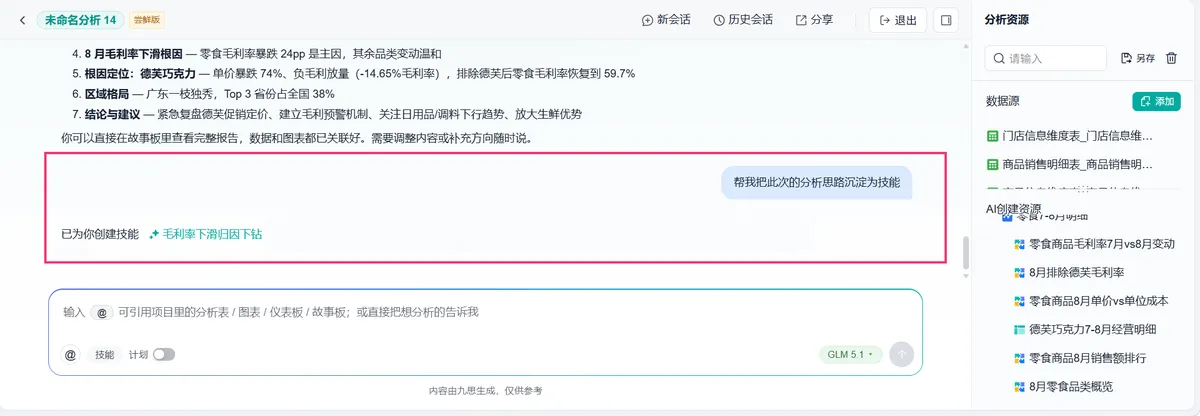Toggle the 计划 switch
The height and width of the screenshot is (416, 1200).
coord(164,355)
